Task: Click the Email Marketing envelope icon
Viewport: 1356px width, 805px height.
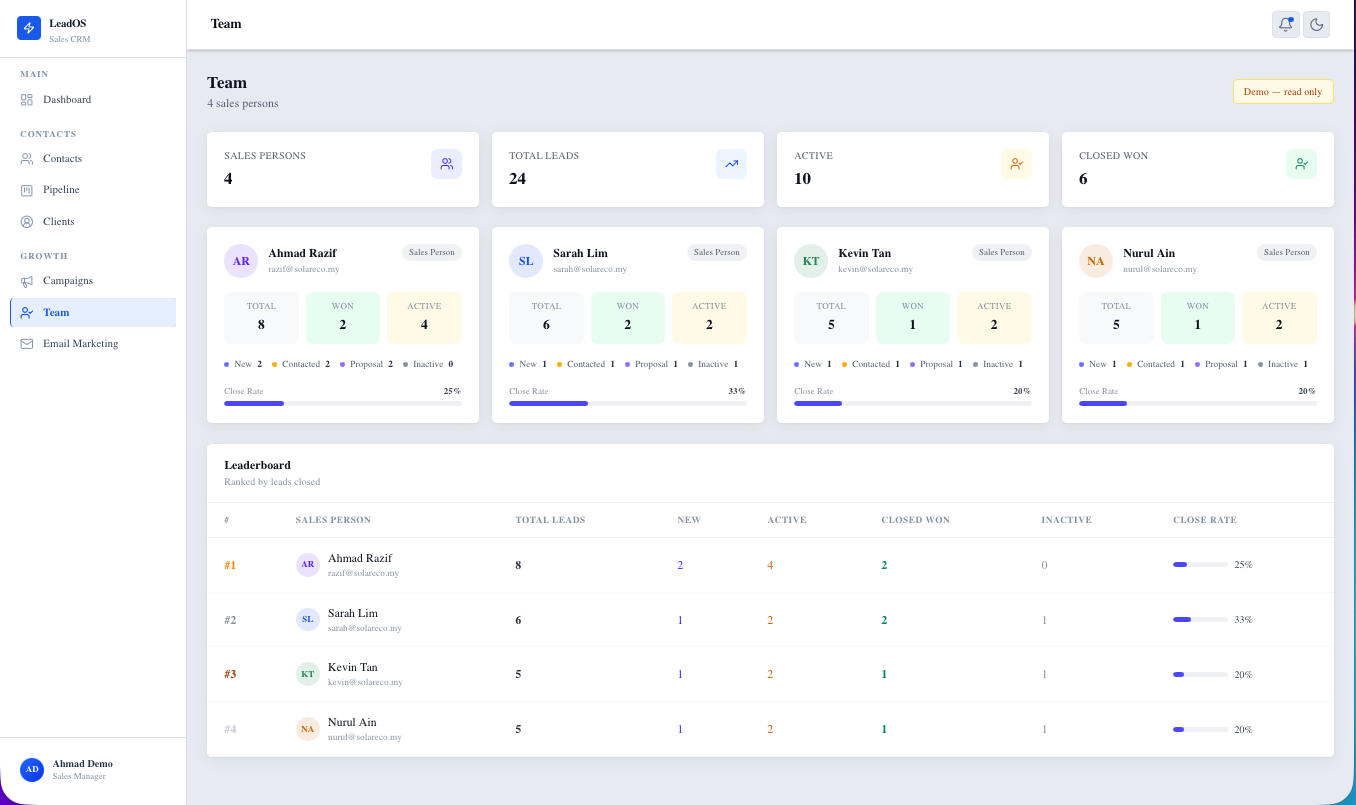Action: 27,344
